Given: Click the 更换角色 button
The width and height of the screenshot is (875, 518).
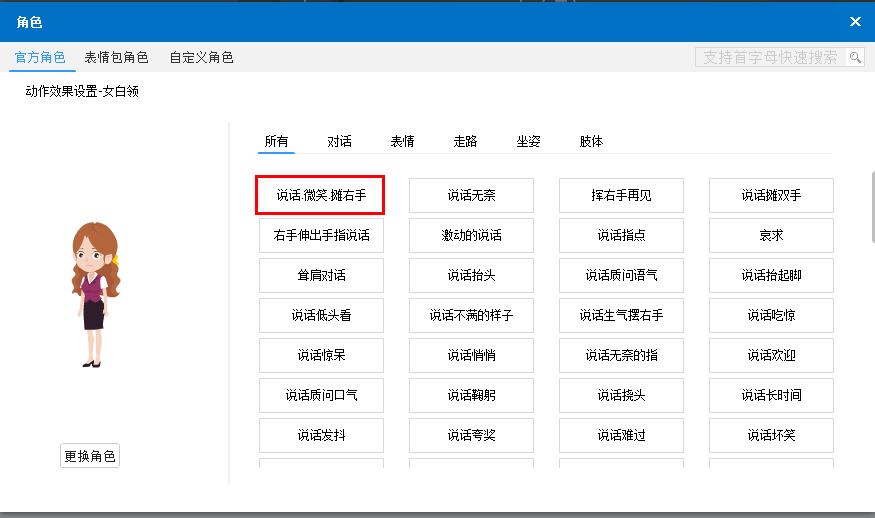Looking at the screenshot, I should [x=90, y=456].
